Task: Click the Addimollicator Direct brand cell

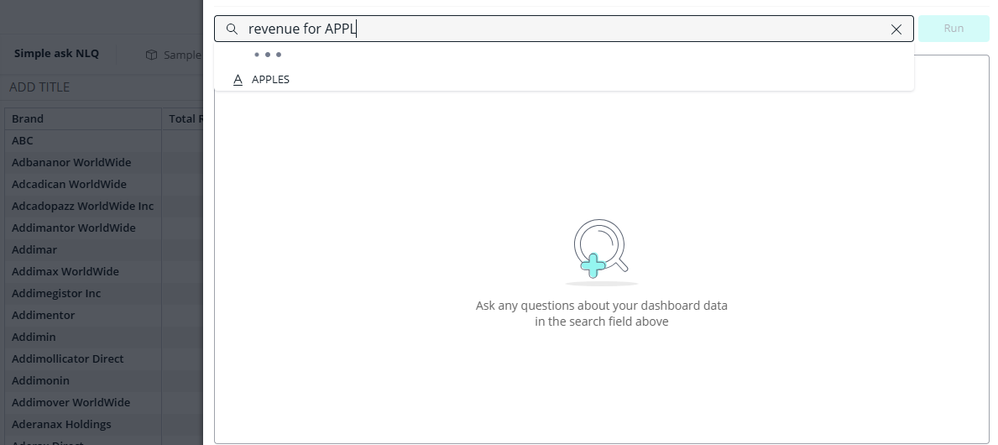Action: tap(67, 358)
